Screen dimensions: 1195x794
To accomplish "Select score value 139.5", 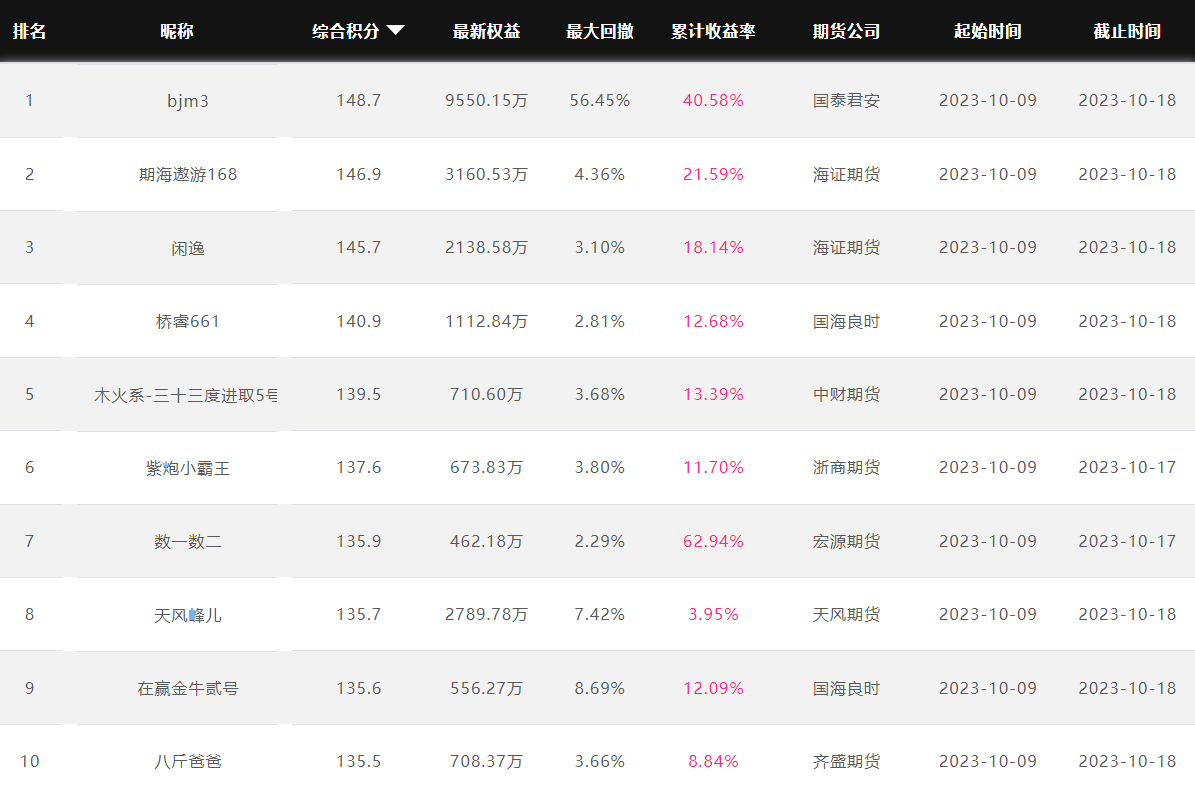I will [x=358, y=395].
